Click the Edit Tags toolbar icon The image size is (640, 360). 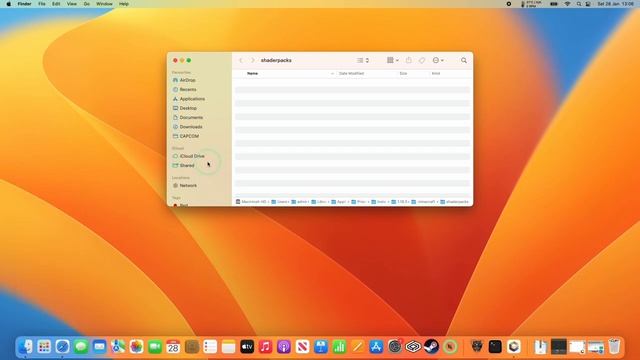(422, 60)
